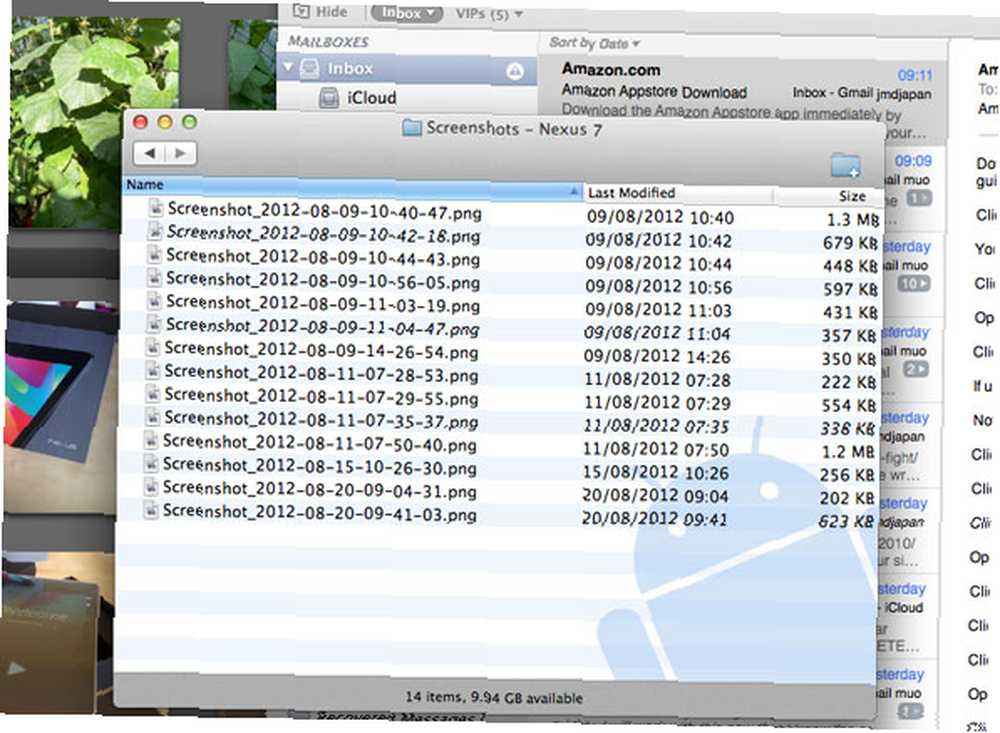
Task: Hide the mailbox list in Mail
Action: 320,11
